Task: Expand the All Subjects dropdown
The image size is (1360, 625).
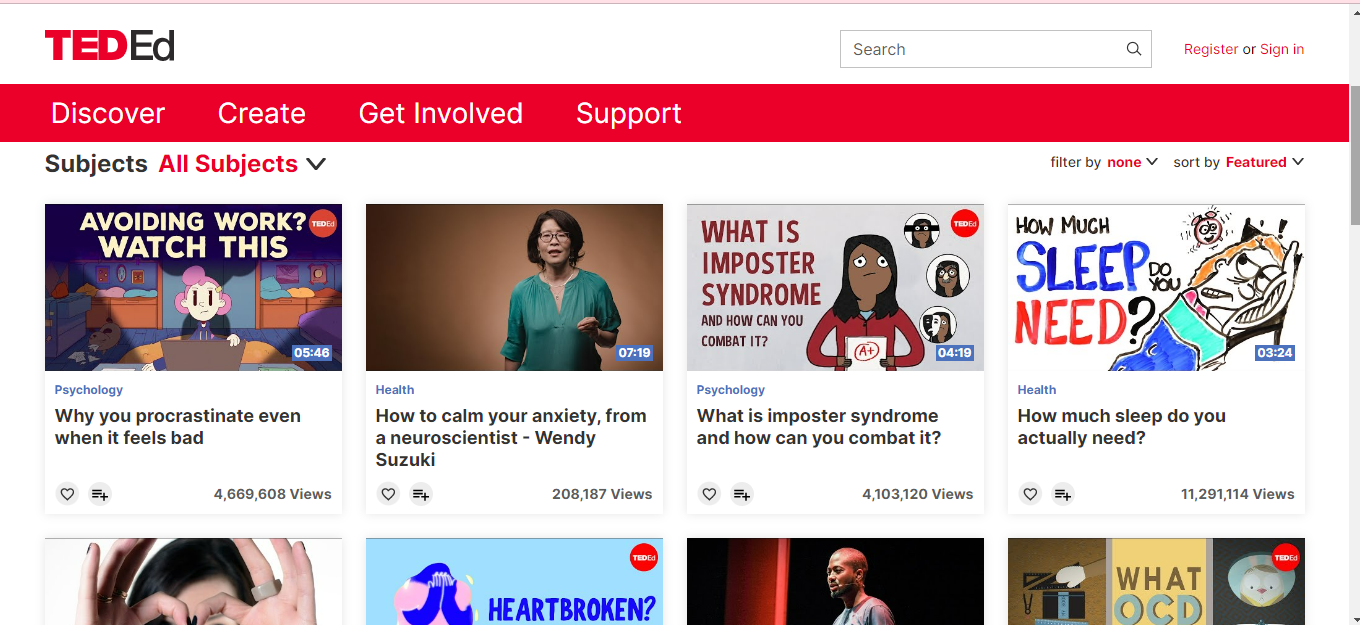Action: tap(242, 164)
